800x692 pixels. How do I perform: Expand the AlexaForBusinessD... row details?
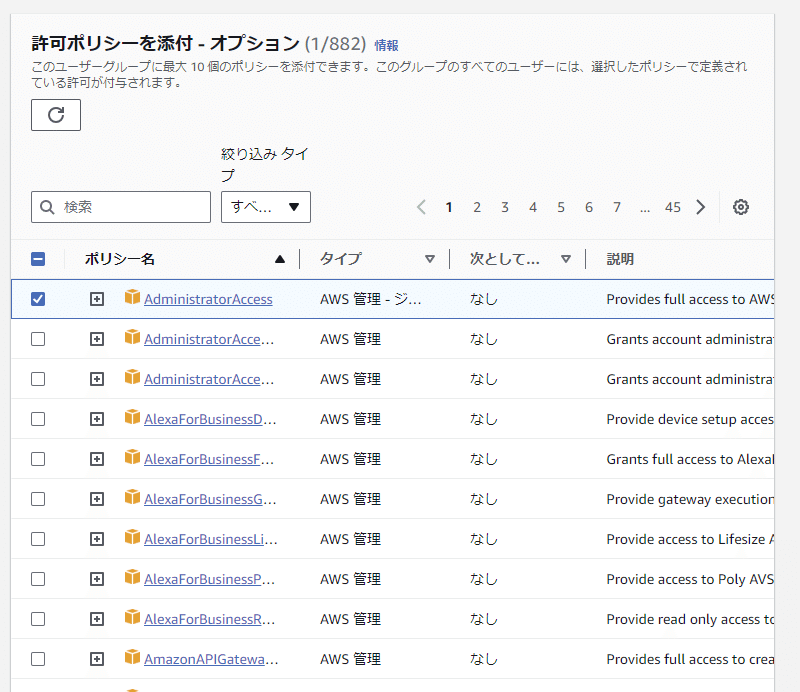coord(97,419)
